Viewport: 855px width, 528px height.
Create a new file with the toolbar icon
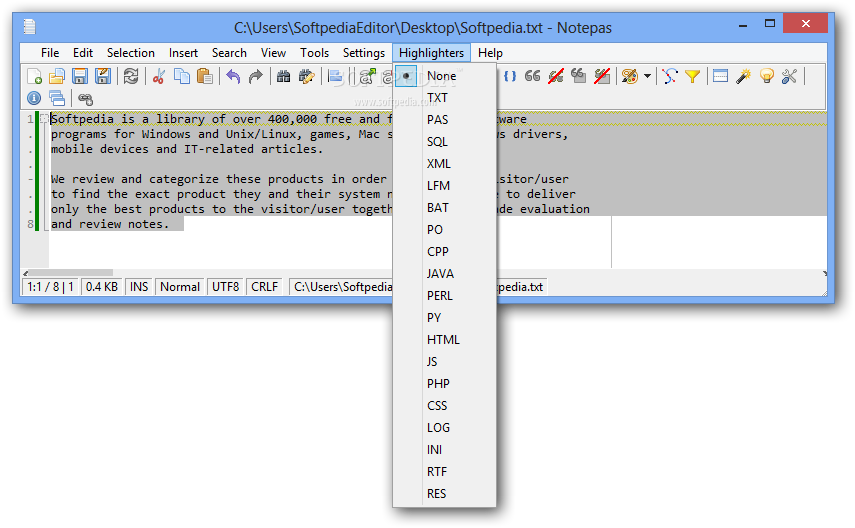tap(34, 76)
